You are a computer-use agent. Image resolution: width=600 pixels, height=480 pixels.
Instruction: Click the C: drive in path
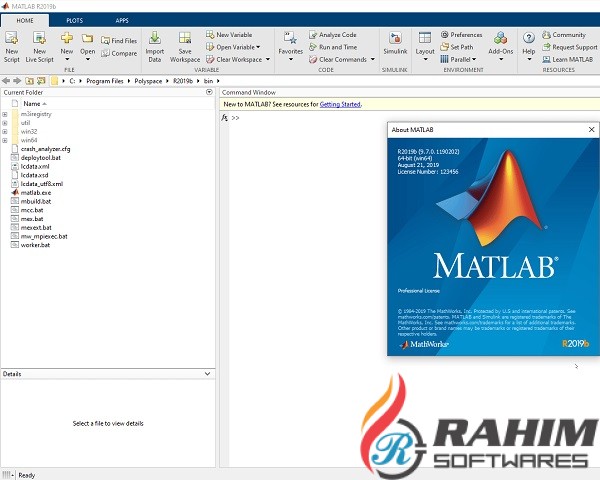[72, 81]
